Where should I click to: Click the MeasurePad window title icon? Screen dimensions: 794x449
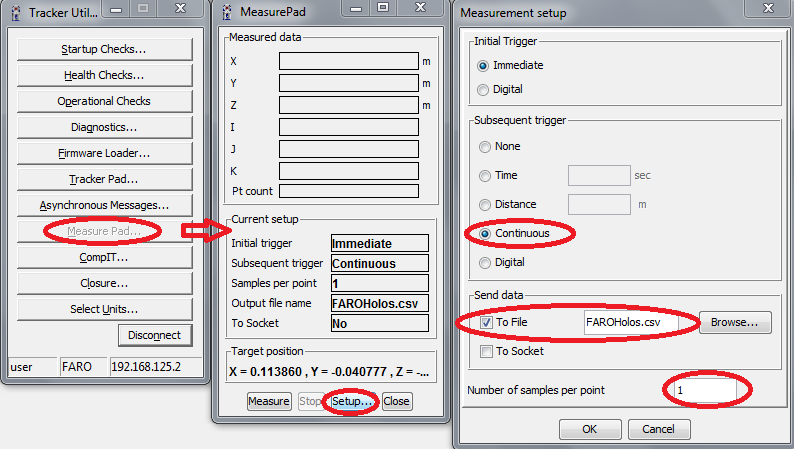coord(229,13)
